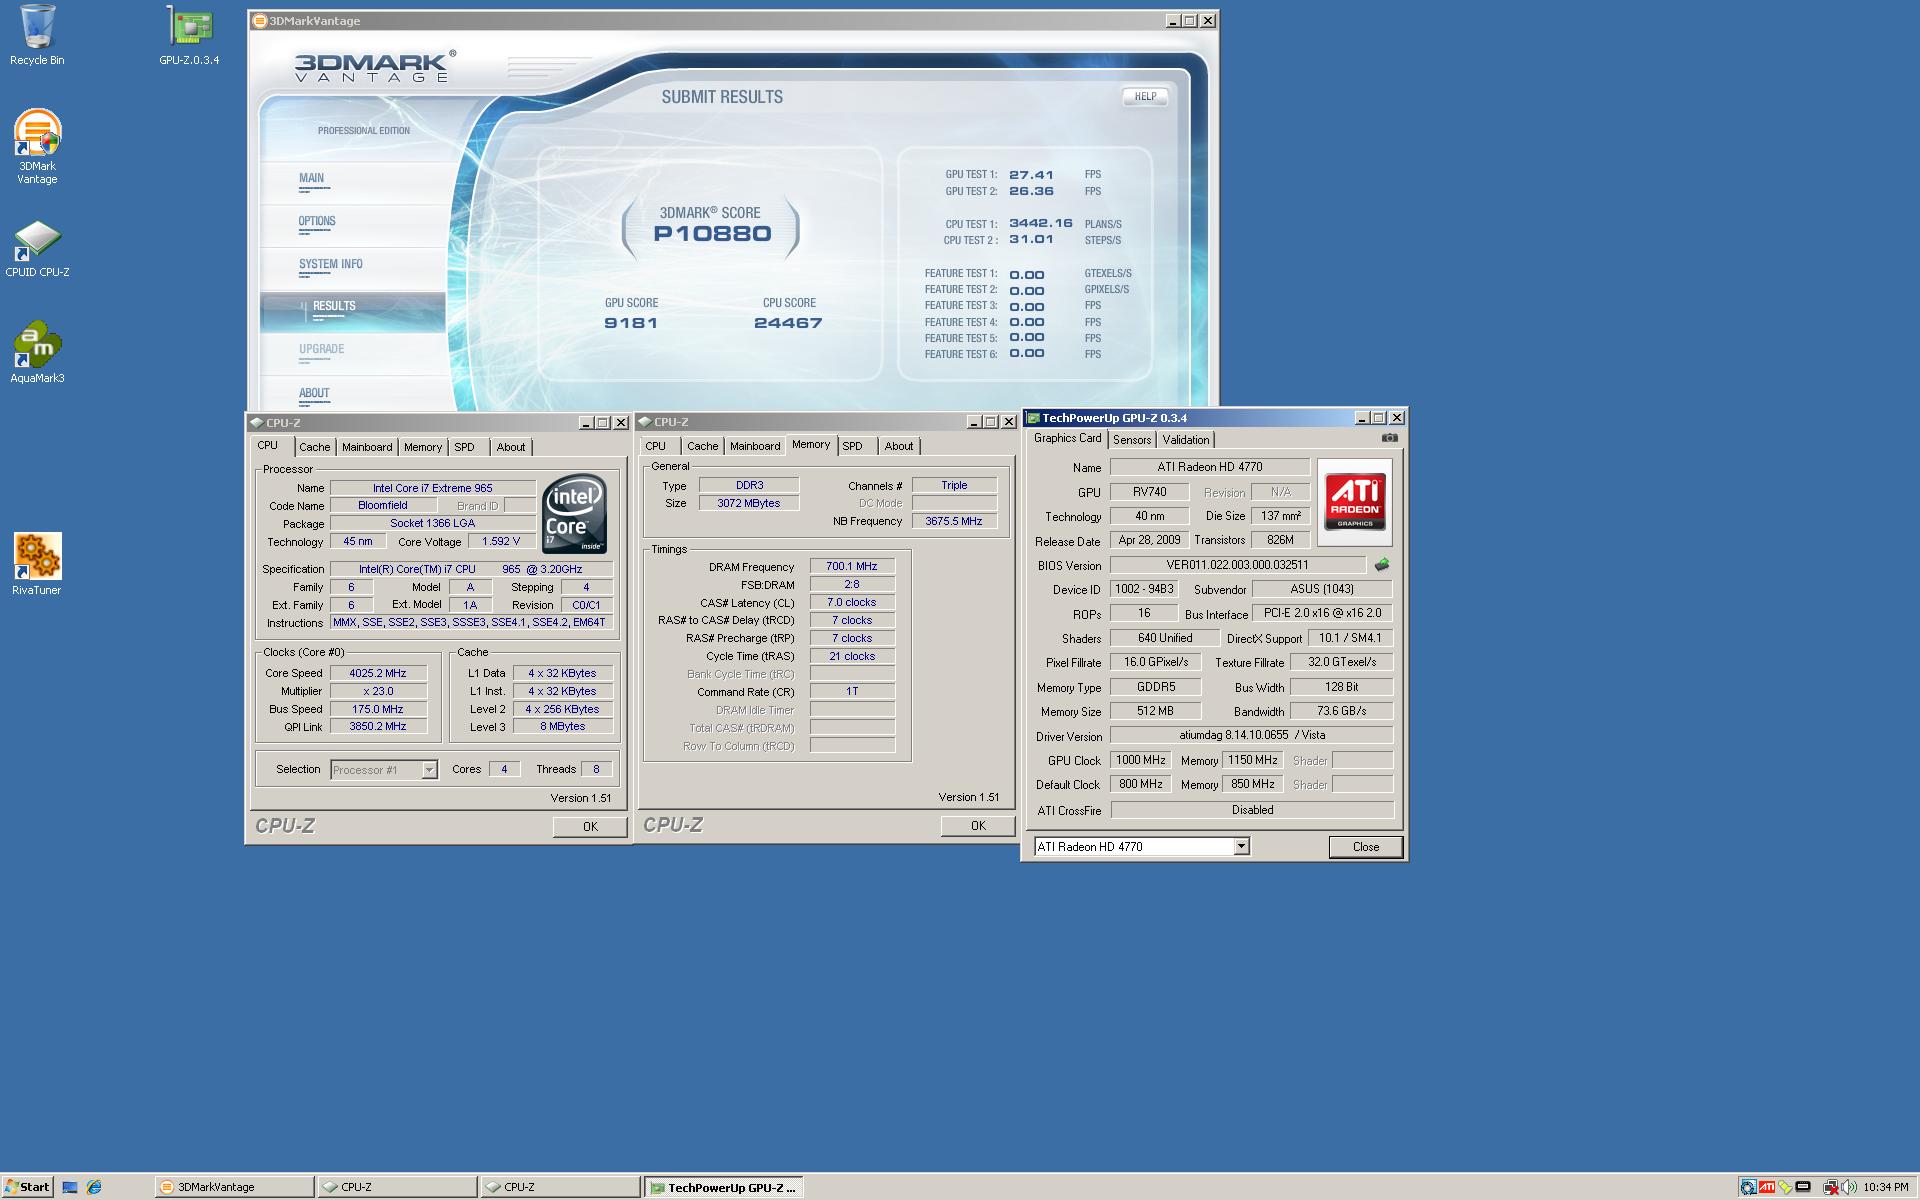The height and width of the screenshot is (1200, 1920).
Task: Activate TechPowerUp GPU-Z taskbar button
Action: (x=724, y=1187)
